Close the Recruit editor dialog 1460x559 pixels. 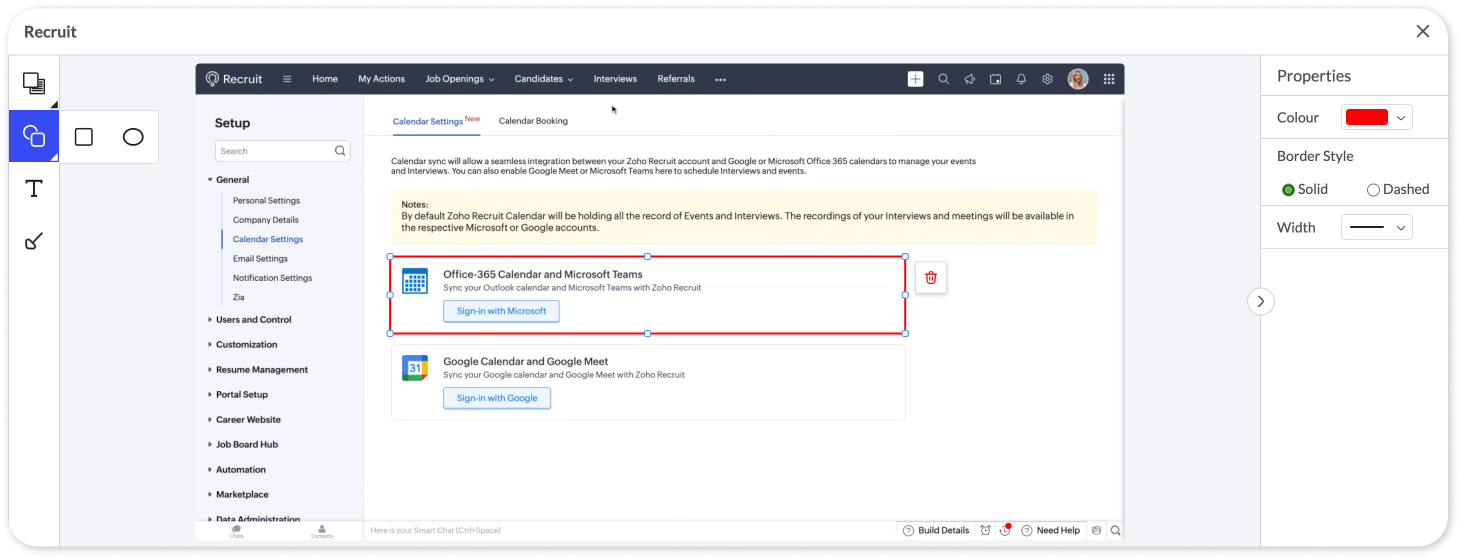coord(1423,31)
